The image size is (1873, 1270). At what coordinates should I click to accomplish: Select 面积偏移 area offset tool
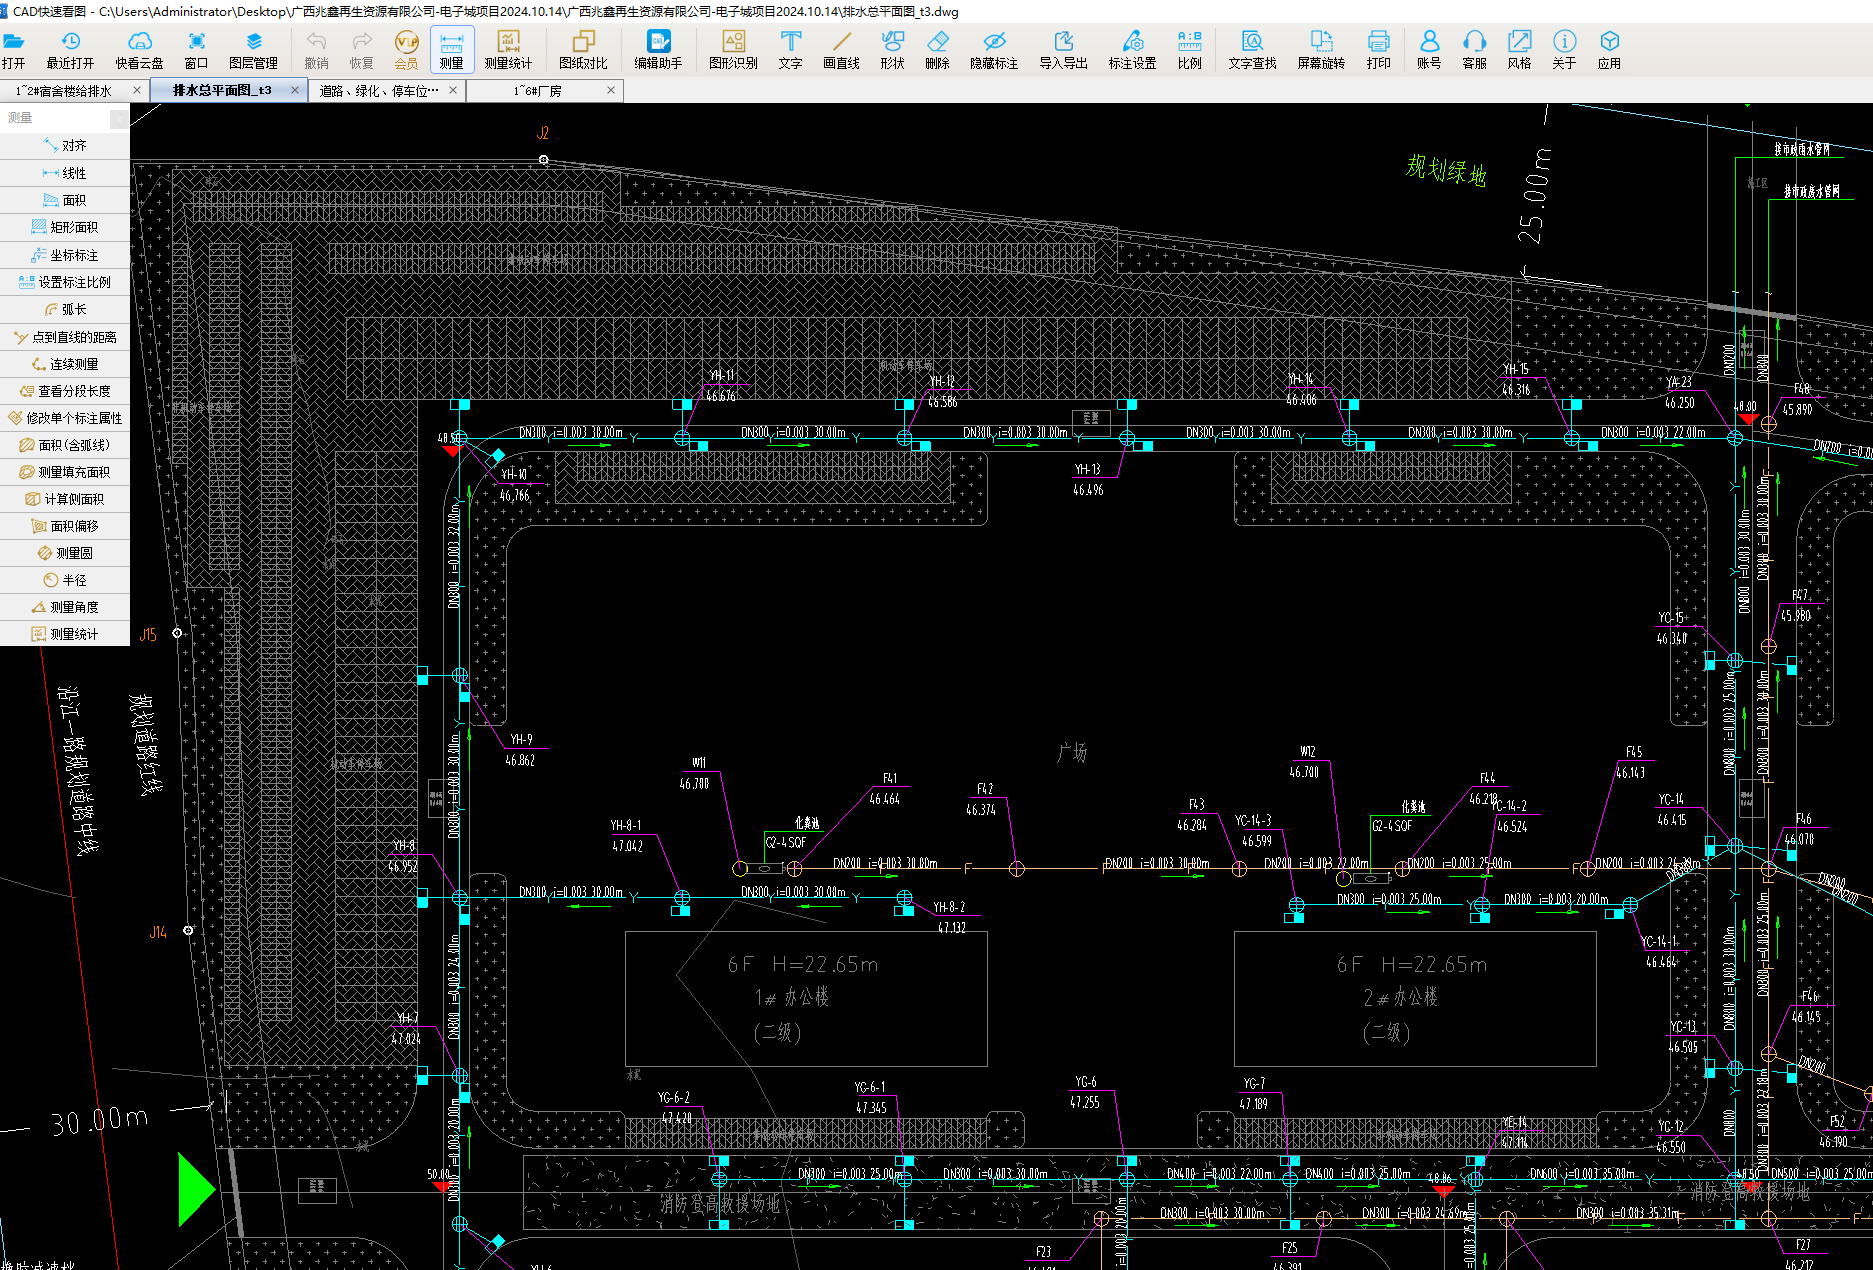(x=65, y=526)
